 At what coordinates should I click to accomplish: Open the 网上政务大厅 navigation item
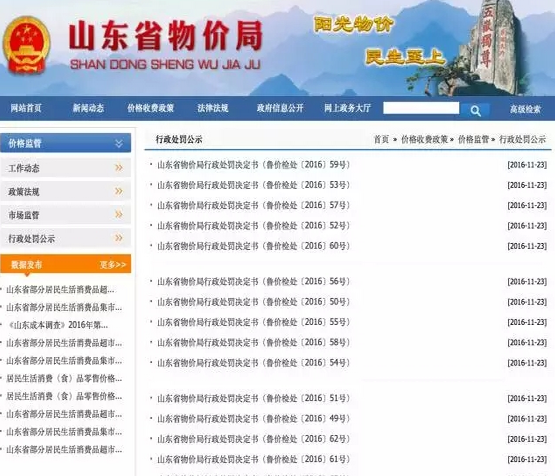coord(348,108)
